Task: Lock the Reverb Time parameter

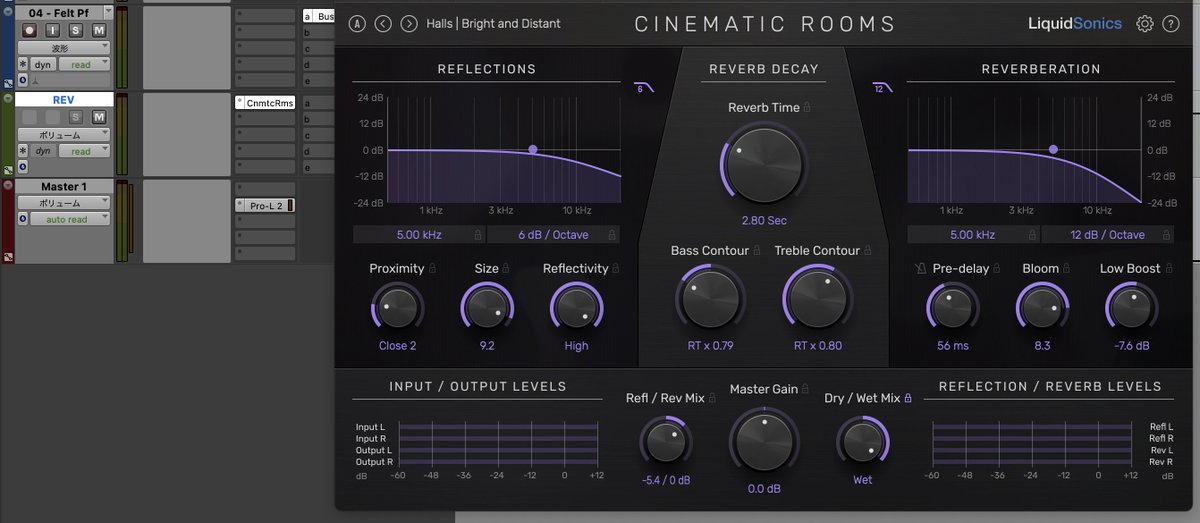Action: pyautogui.click(x=806, y=107)
